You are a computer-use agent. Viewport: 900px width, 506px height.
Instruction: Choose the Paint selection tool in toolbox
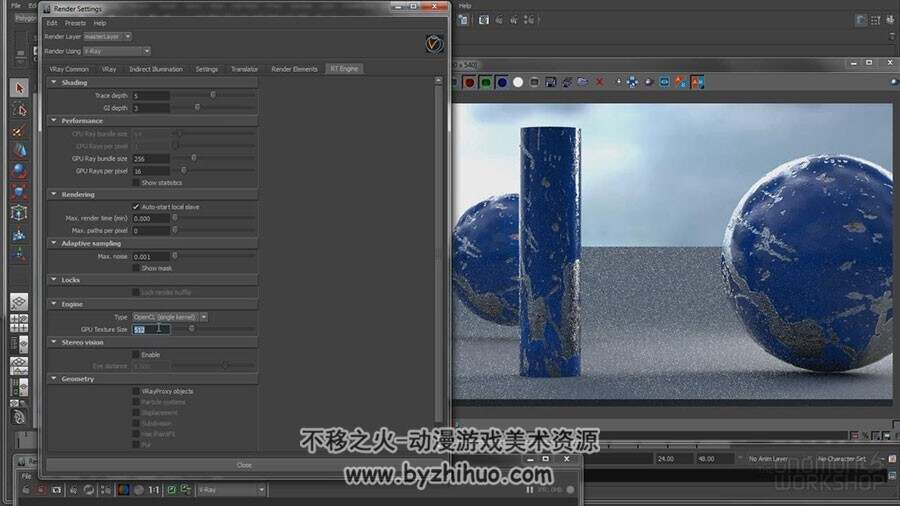click(19, 131)
